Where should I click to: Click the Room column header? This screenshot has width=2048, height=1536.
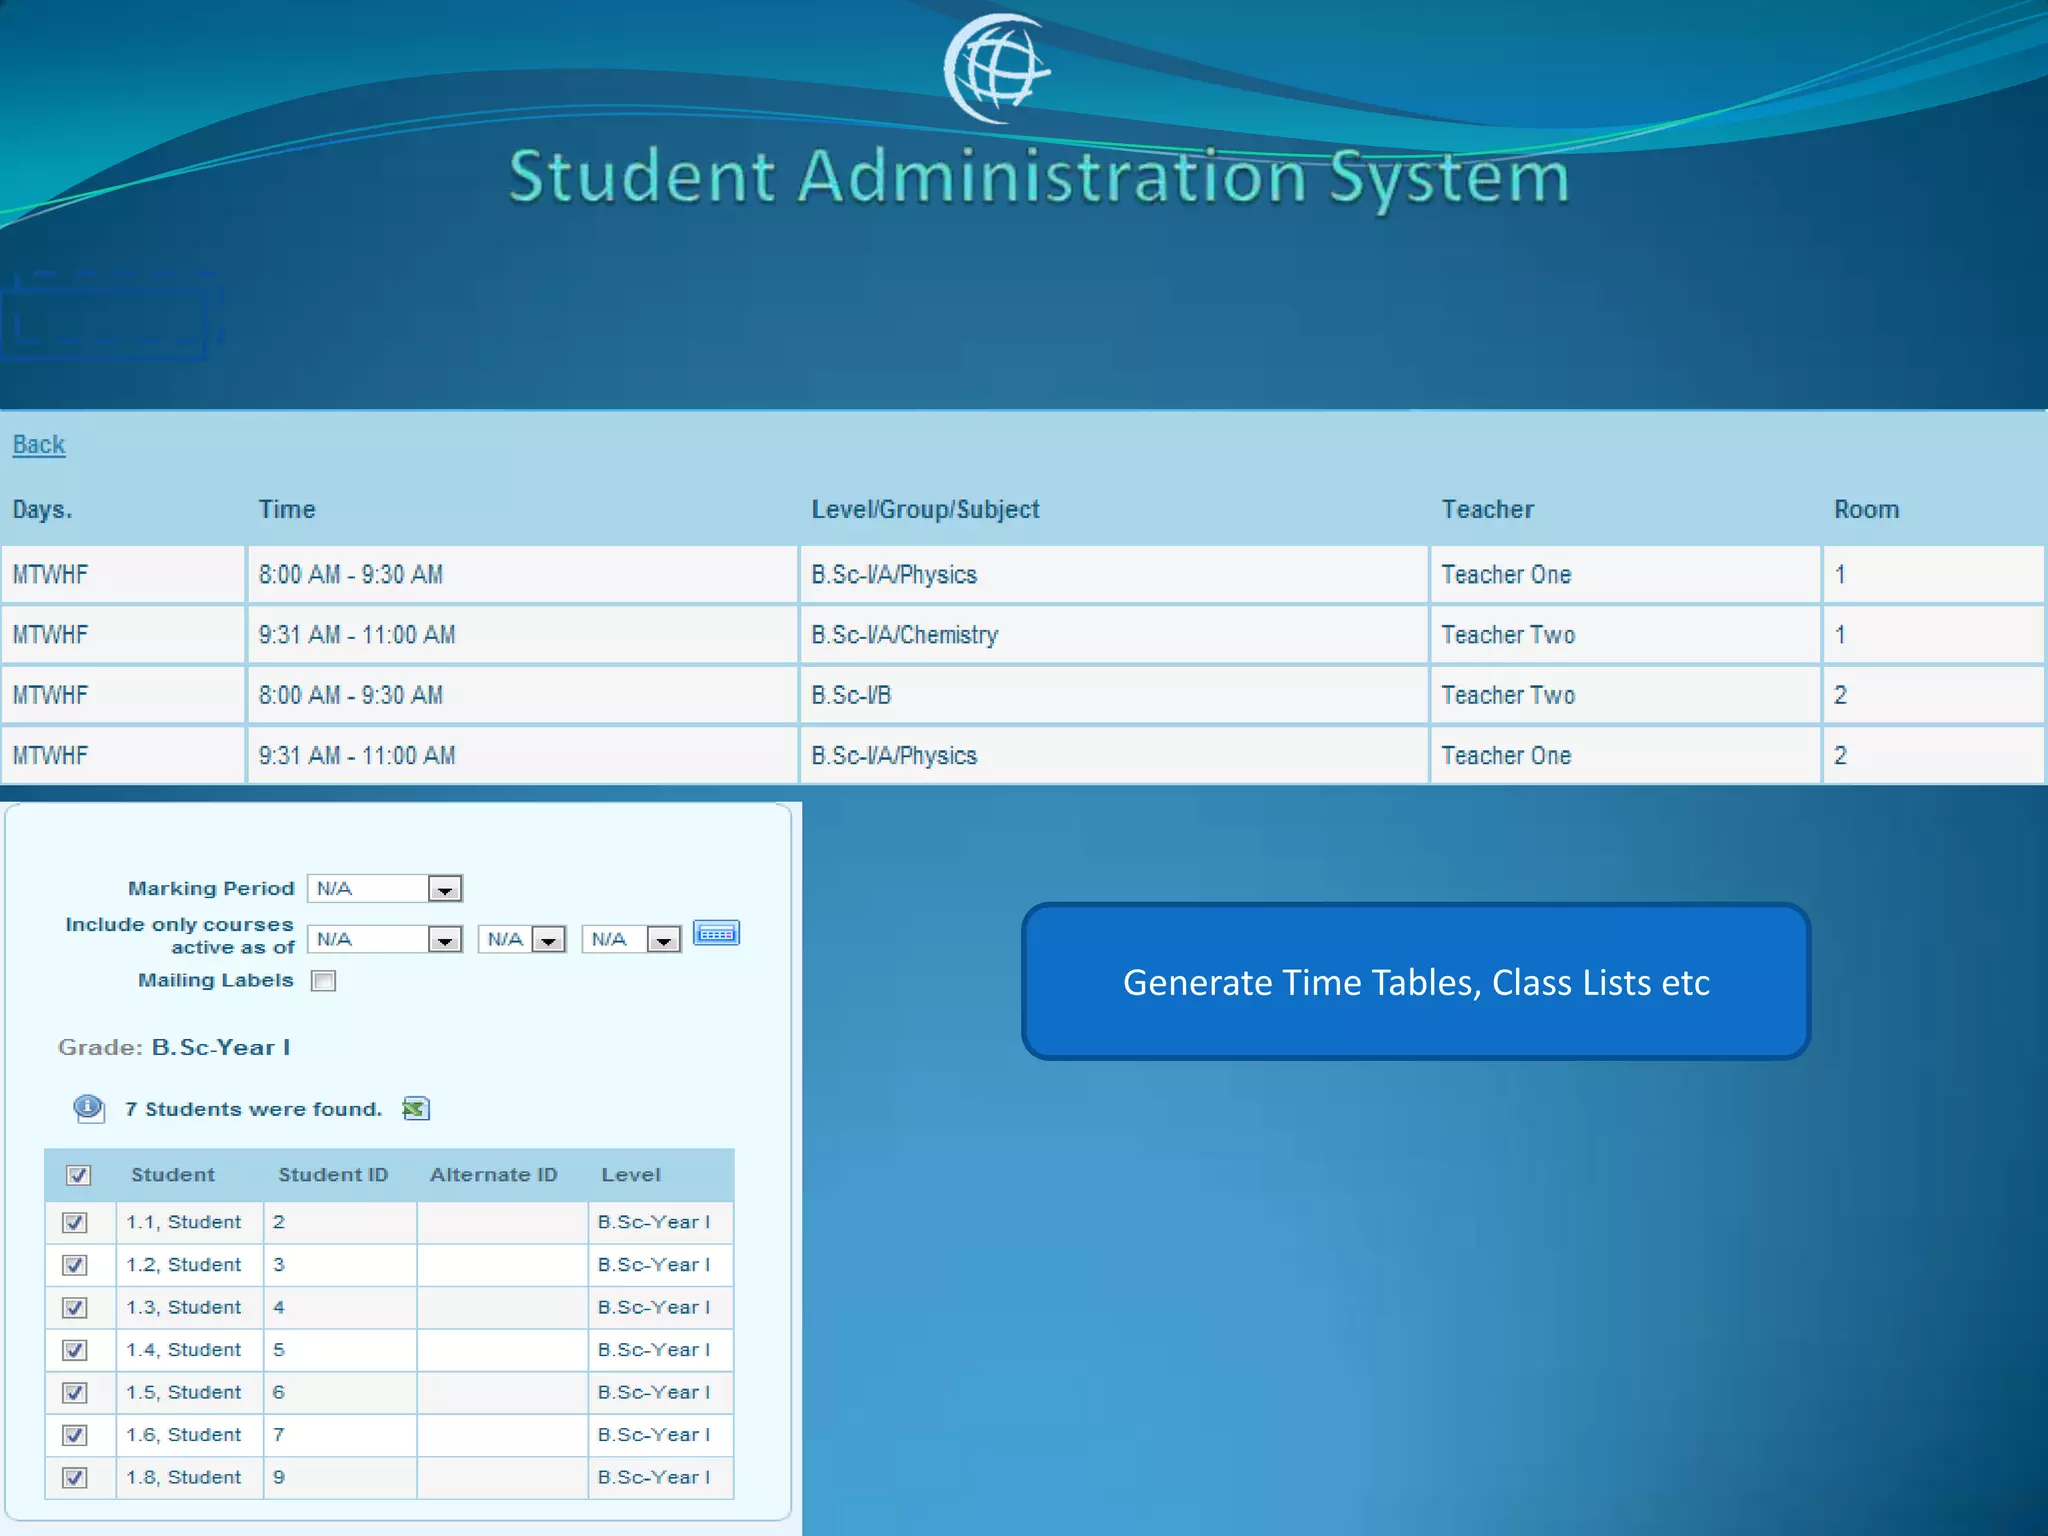[1866, 509]
